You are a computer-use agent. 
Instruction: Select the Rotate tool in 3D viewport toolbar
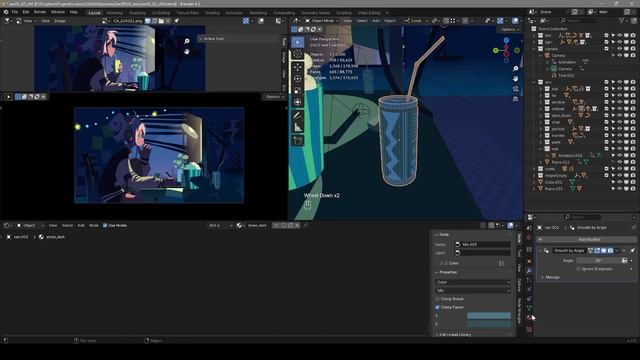[x=298, y=78]
